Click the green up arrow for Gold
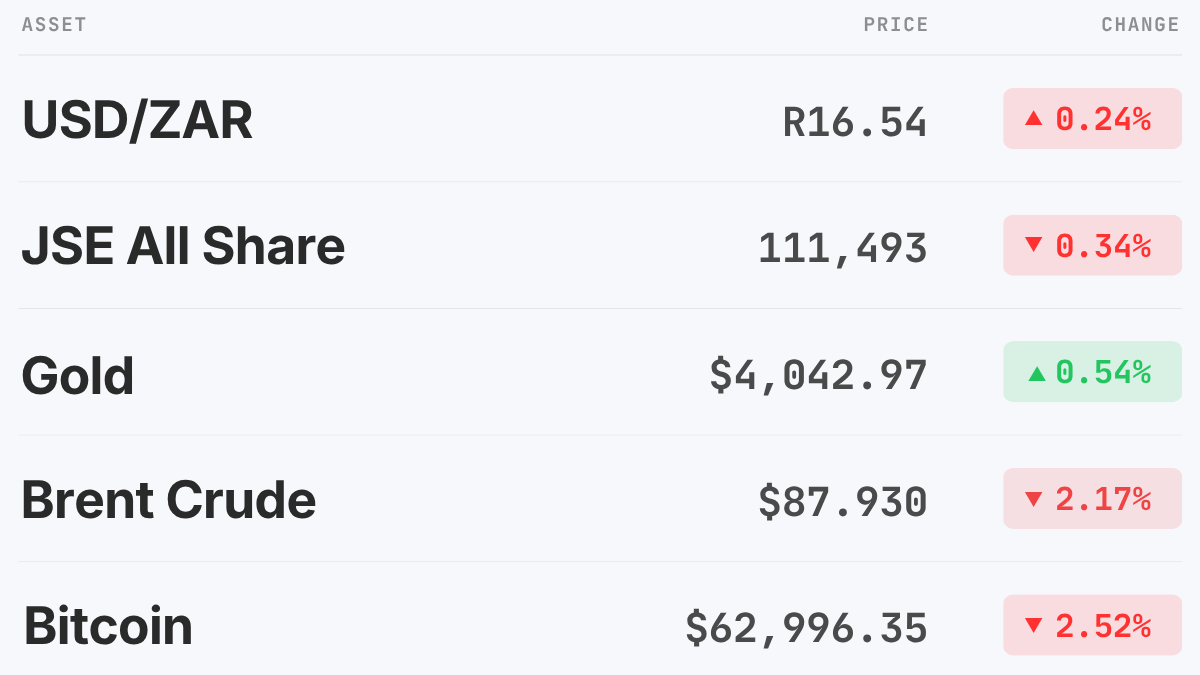Viewport: 1200px width, 675px height. 1037,372
